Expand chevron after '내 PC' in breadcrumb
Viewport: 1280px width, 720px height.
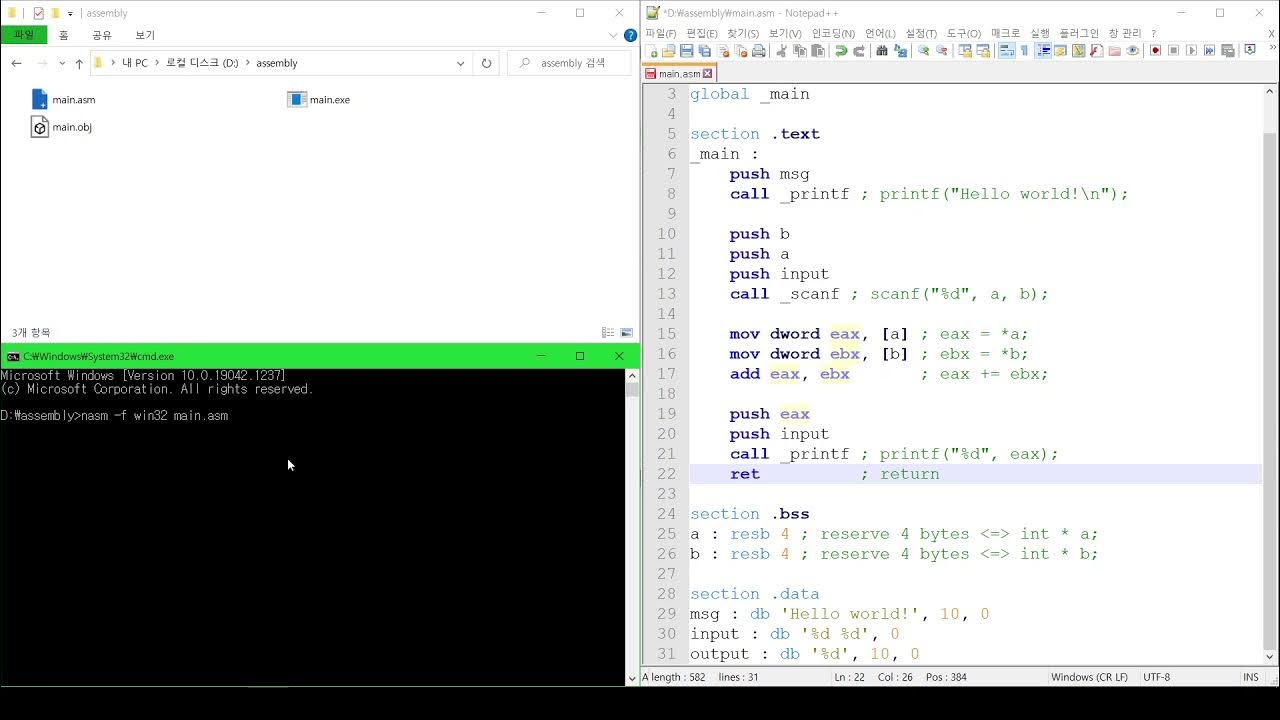click(x=155, y=63)
